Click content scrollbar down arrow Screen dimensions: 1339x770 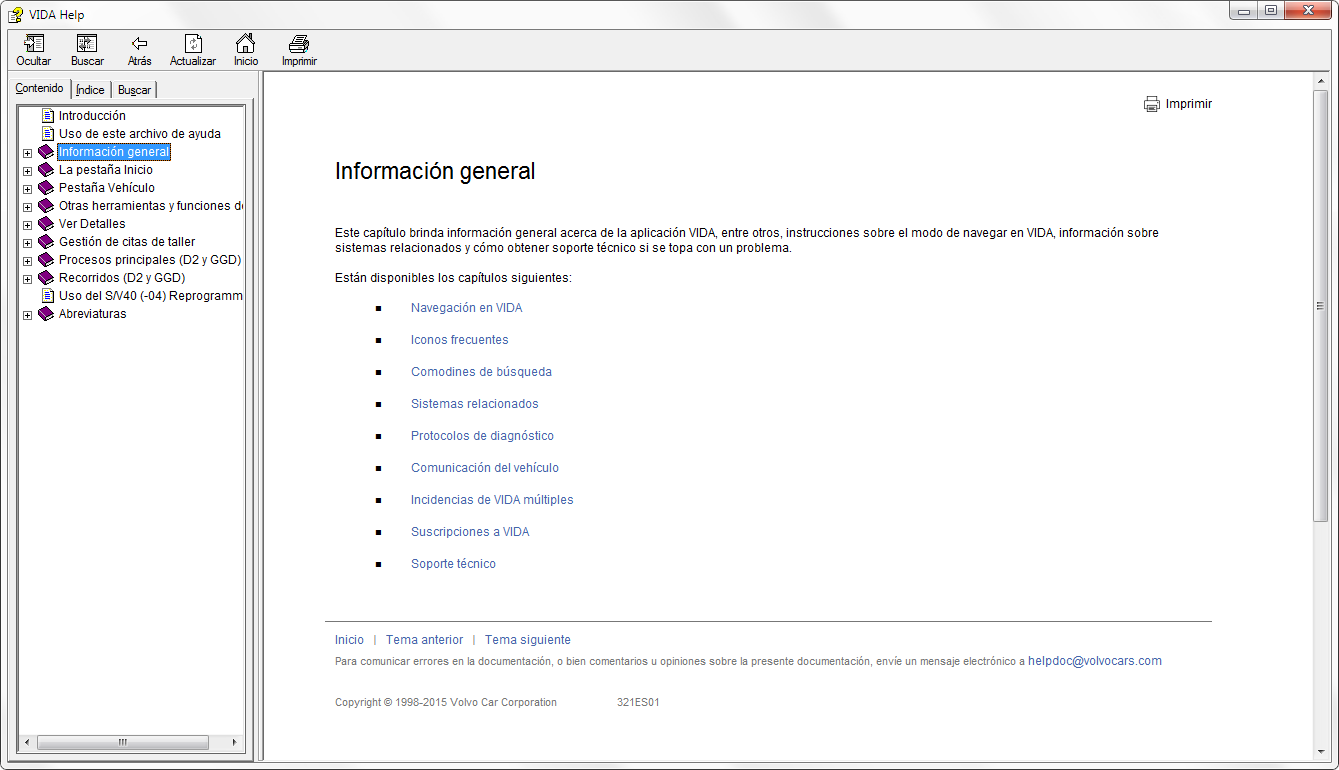1320,752
